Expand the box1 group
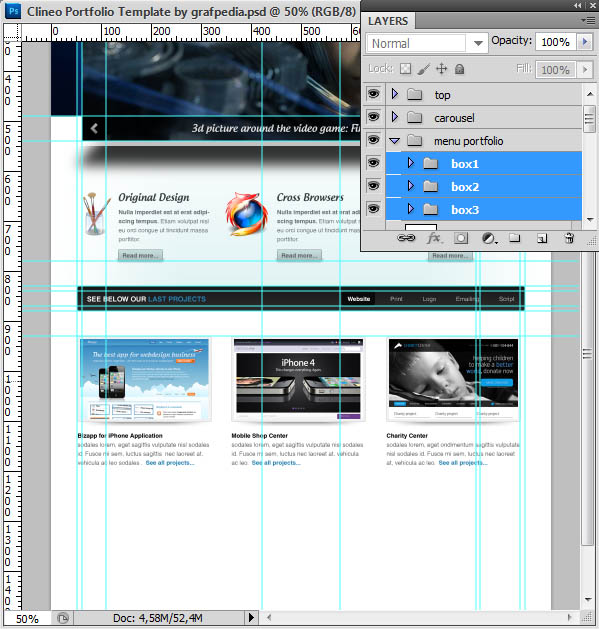 [x=410, y=162]
